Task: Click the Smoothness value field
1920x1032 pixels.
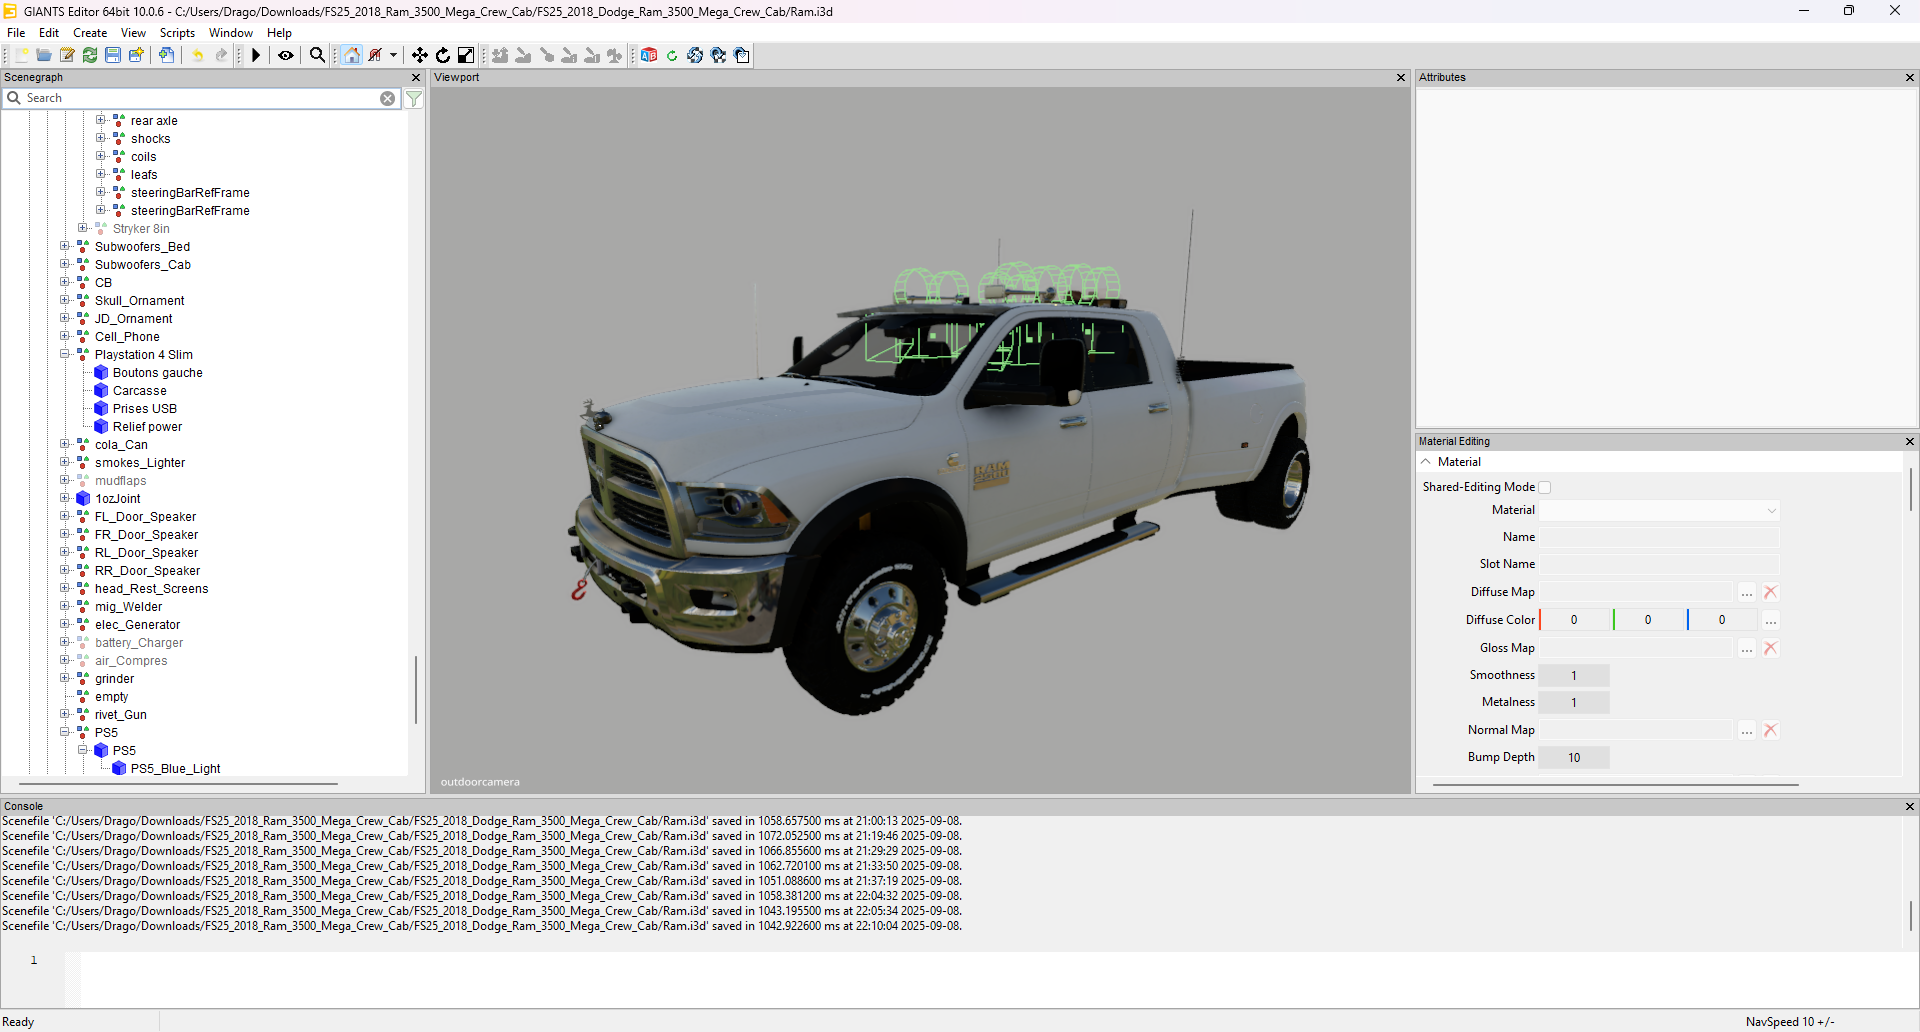Action: point(1574,675)
